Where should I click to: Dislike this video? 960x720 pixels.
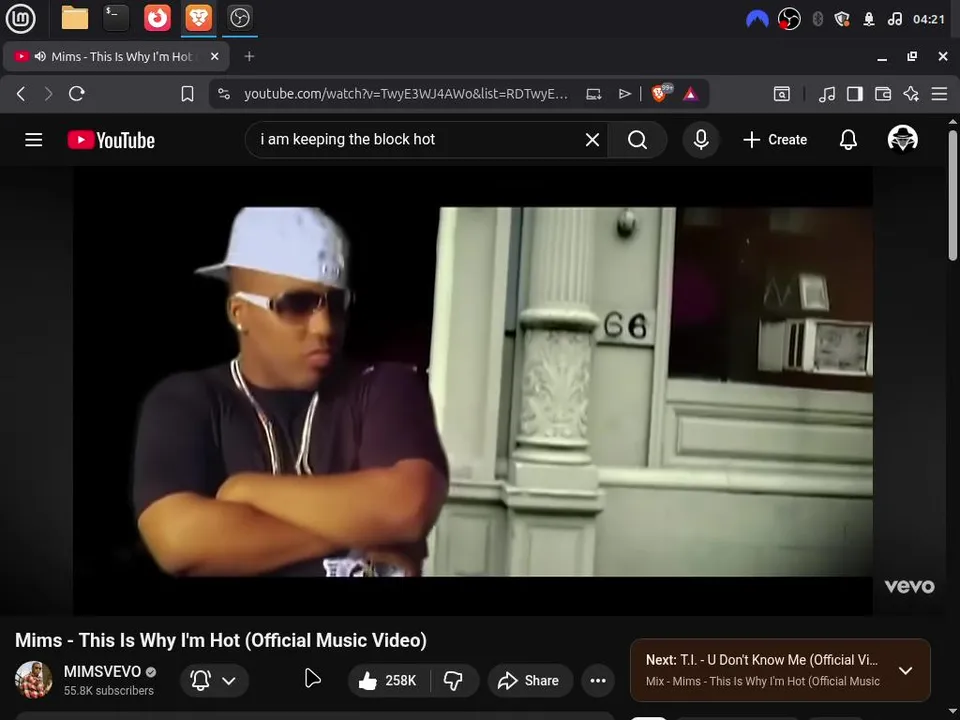(454, 680)
